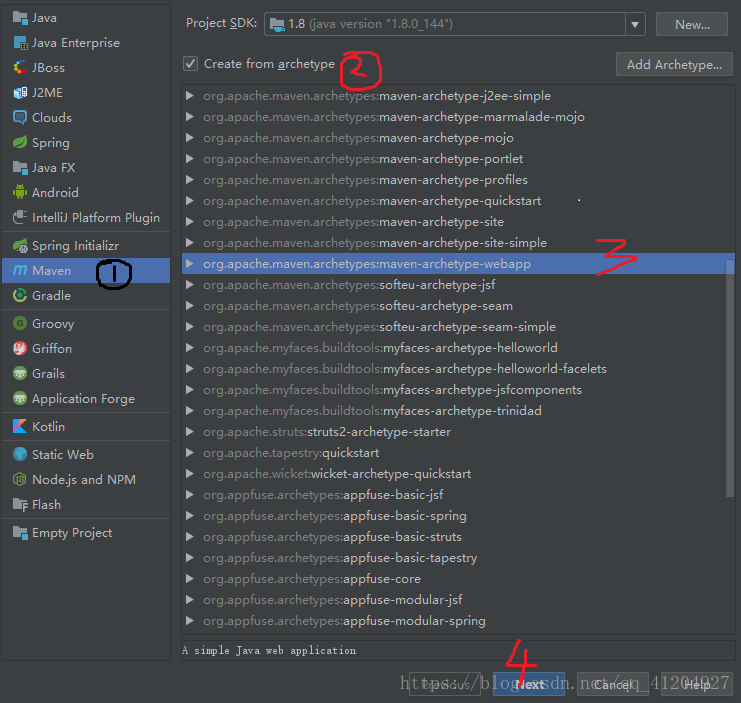Click the Cancel button
Viewport: 741px width, 703px height.
(x=613, y=684)
